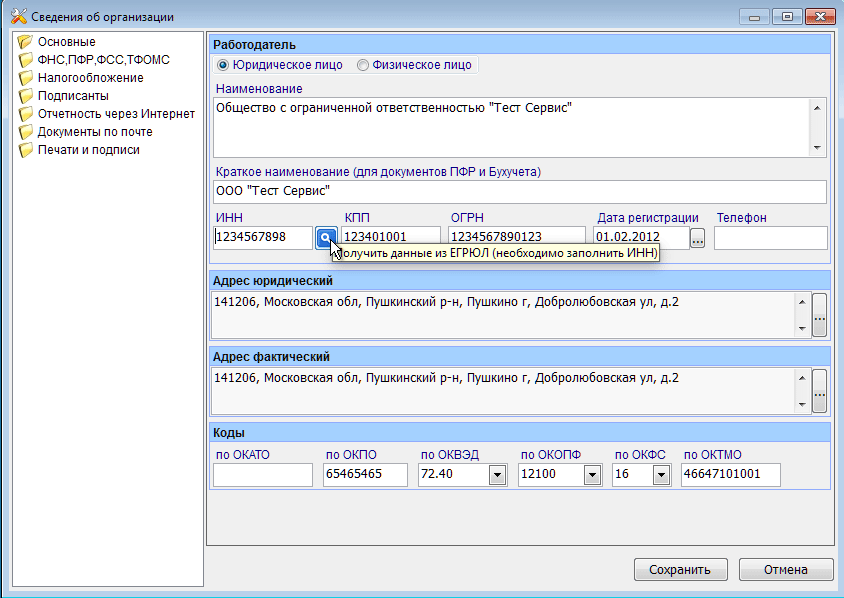
Task: Close the Сведения об организации window
Action: coord(820,17)
